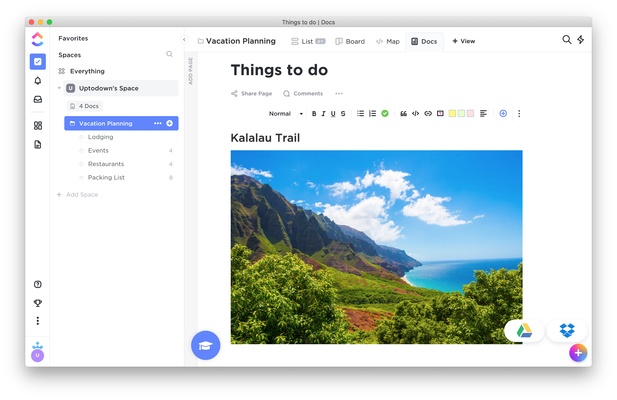The image size is (617, 400).
Task: Apply the pink highlight swatch
Action: [470, 114]
